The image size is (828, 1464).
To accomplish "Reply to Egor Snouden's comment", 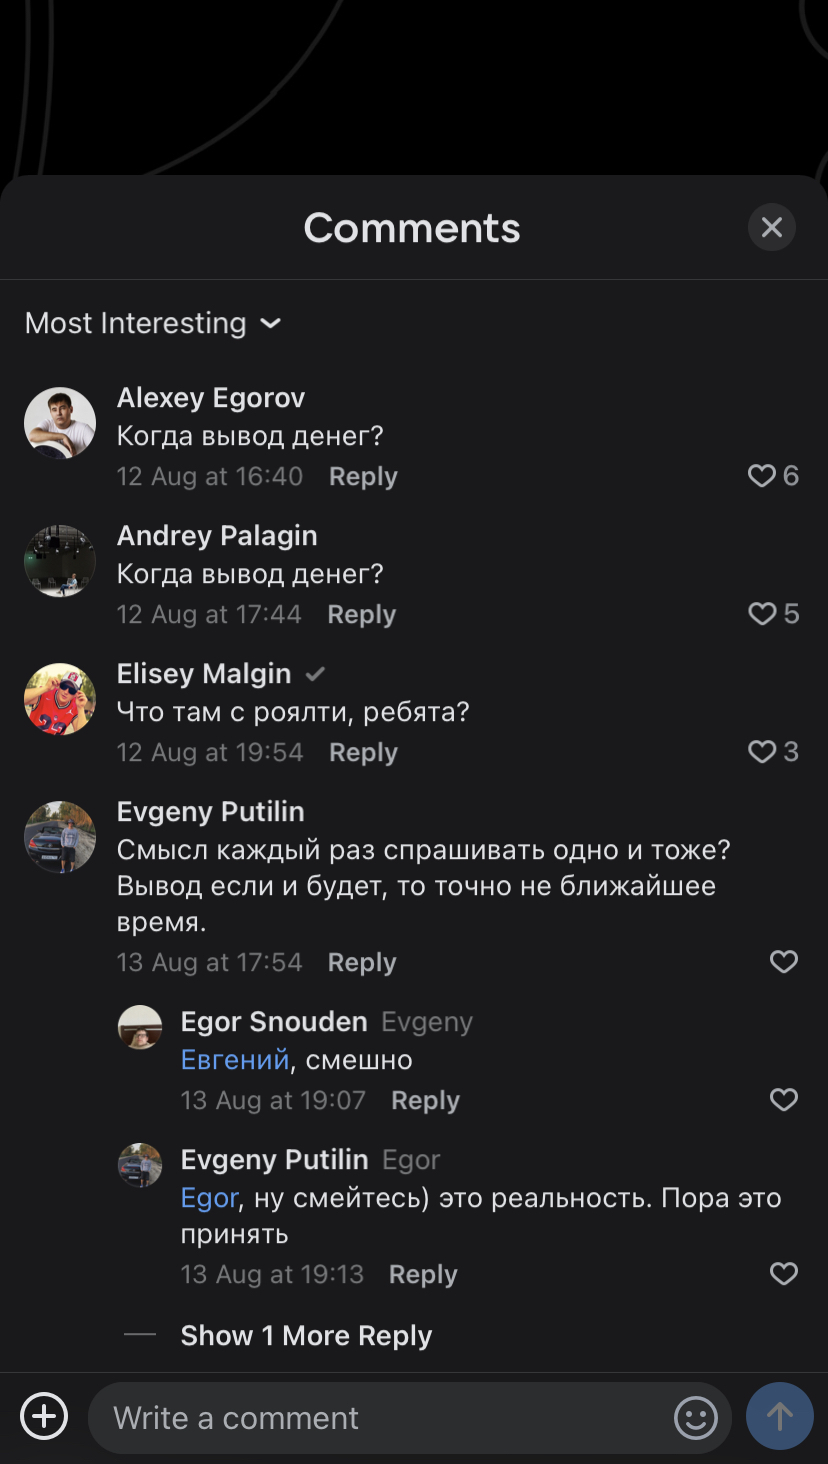I will (425, 1101).
